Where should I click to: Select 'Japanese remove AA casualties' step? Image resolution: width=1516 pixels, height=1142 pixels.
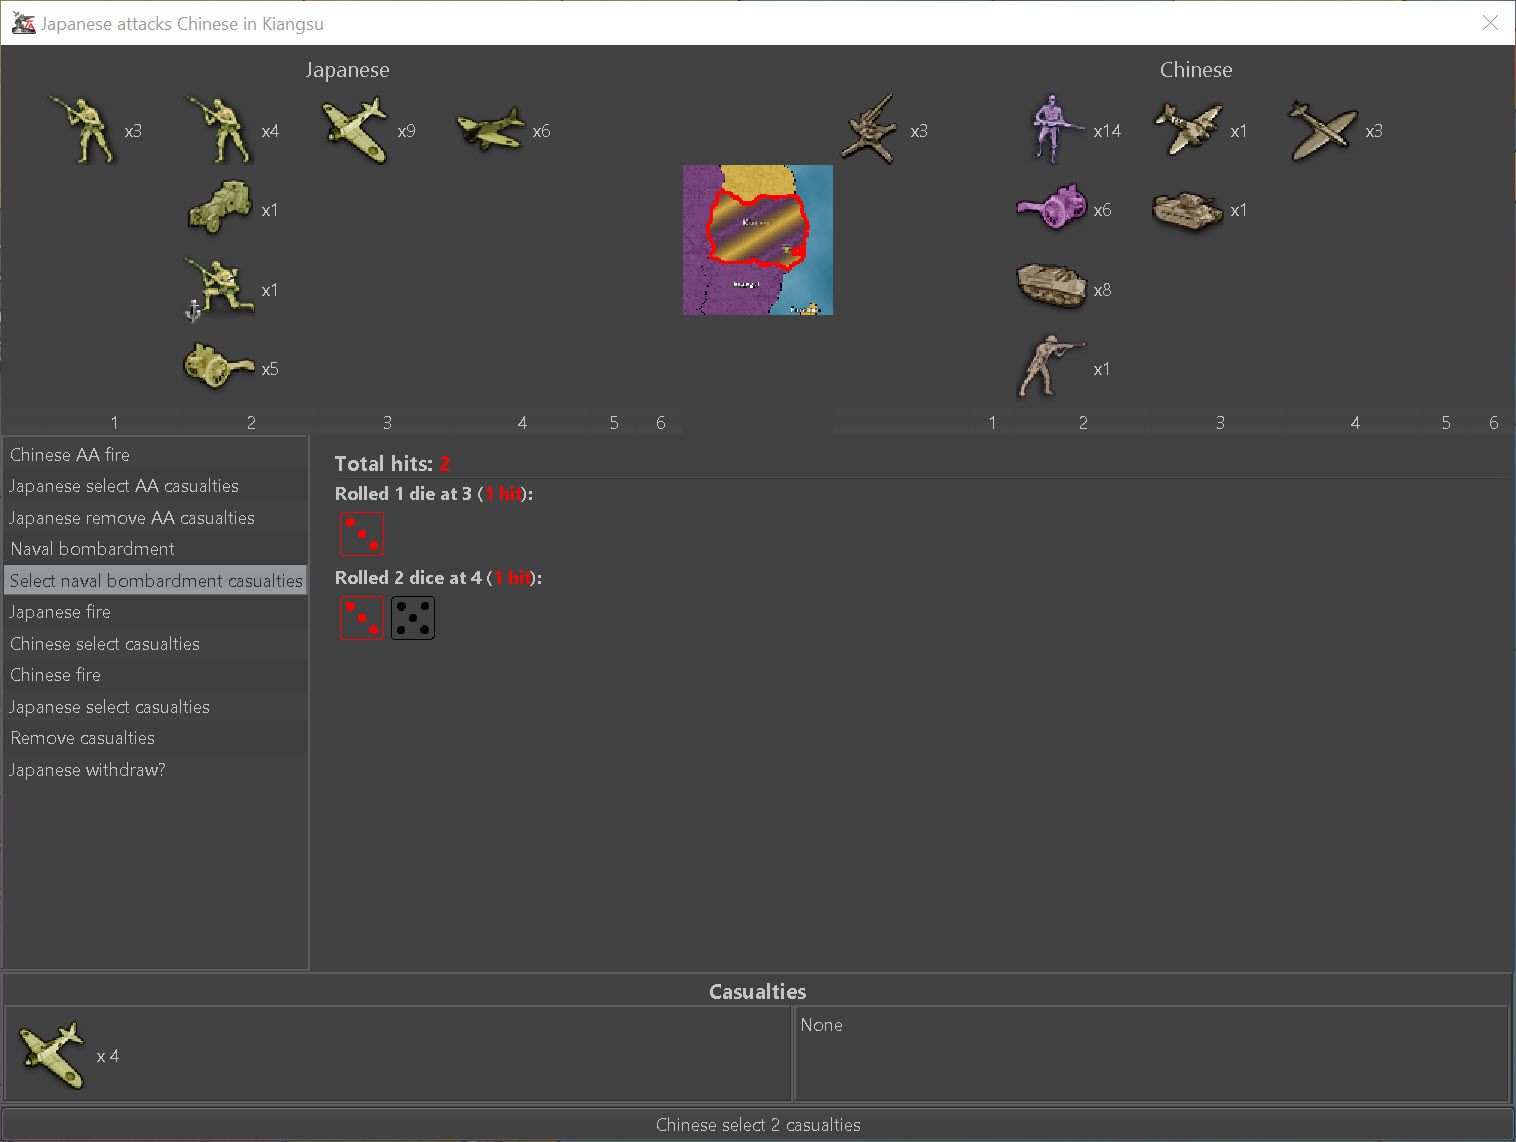pos(155,518)
